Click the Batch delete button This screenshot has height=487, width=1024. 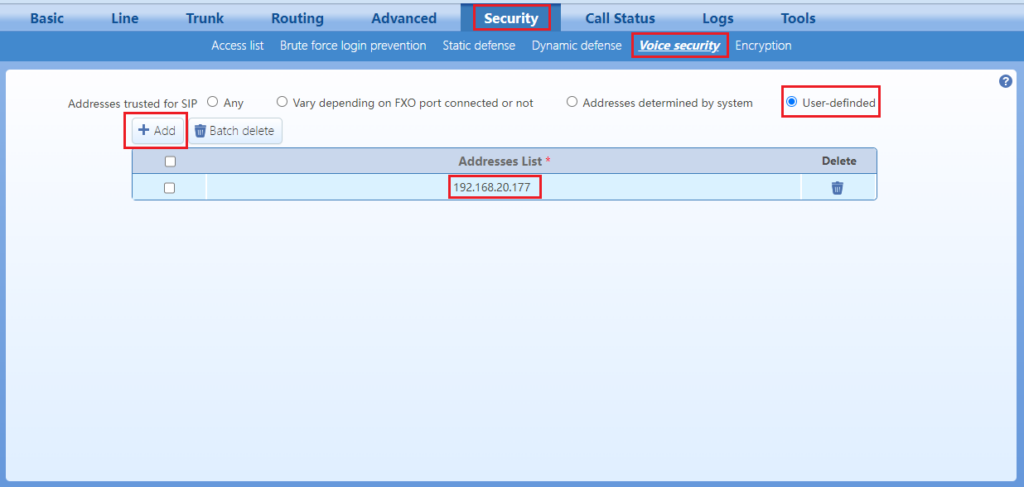point(234,131)
